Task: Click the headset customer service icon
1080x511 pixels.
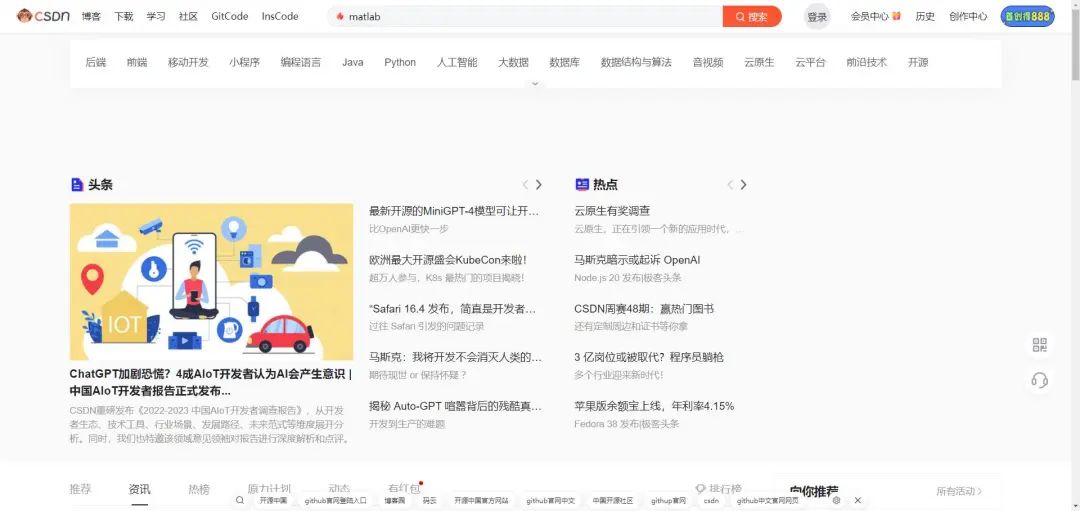Action: (1040, 379)
